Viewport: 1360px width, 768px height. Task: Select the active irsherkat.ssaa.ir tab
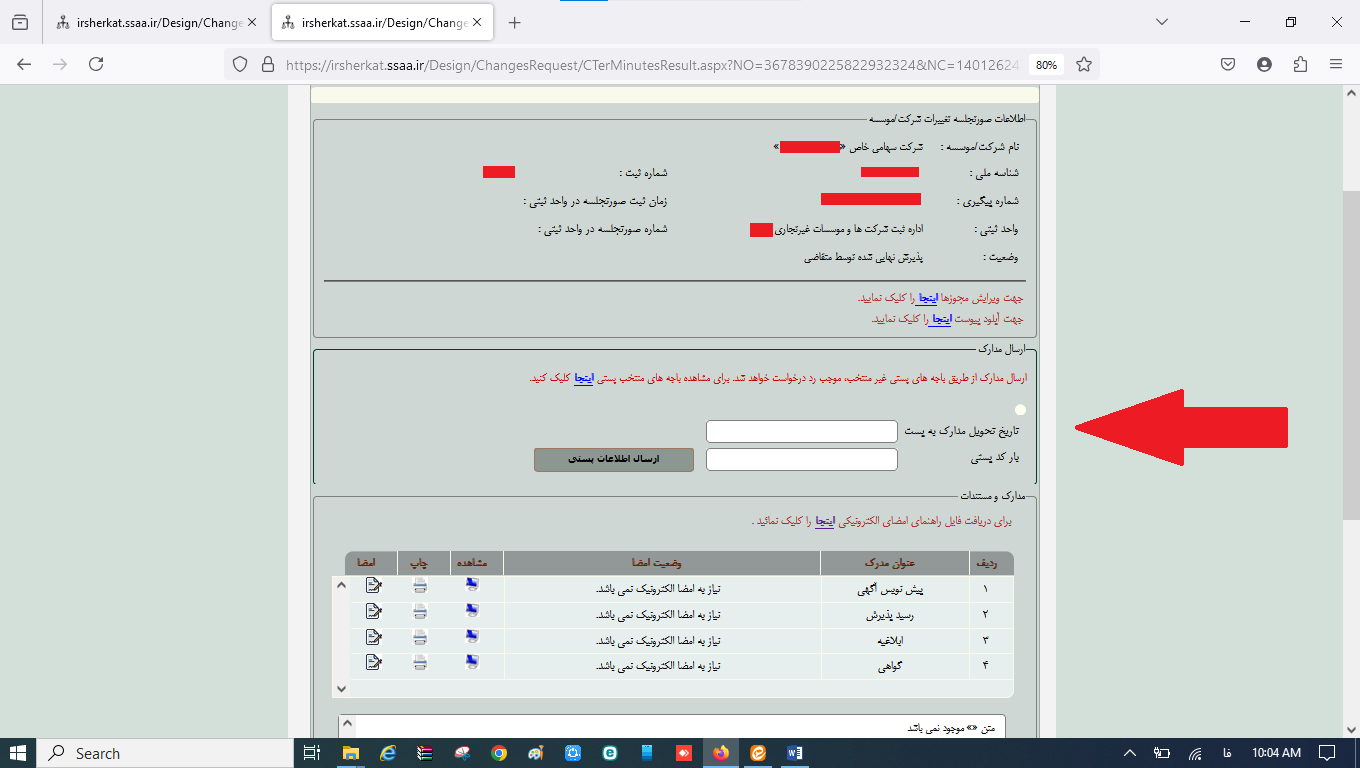[x=384, y=22]
